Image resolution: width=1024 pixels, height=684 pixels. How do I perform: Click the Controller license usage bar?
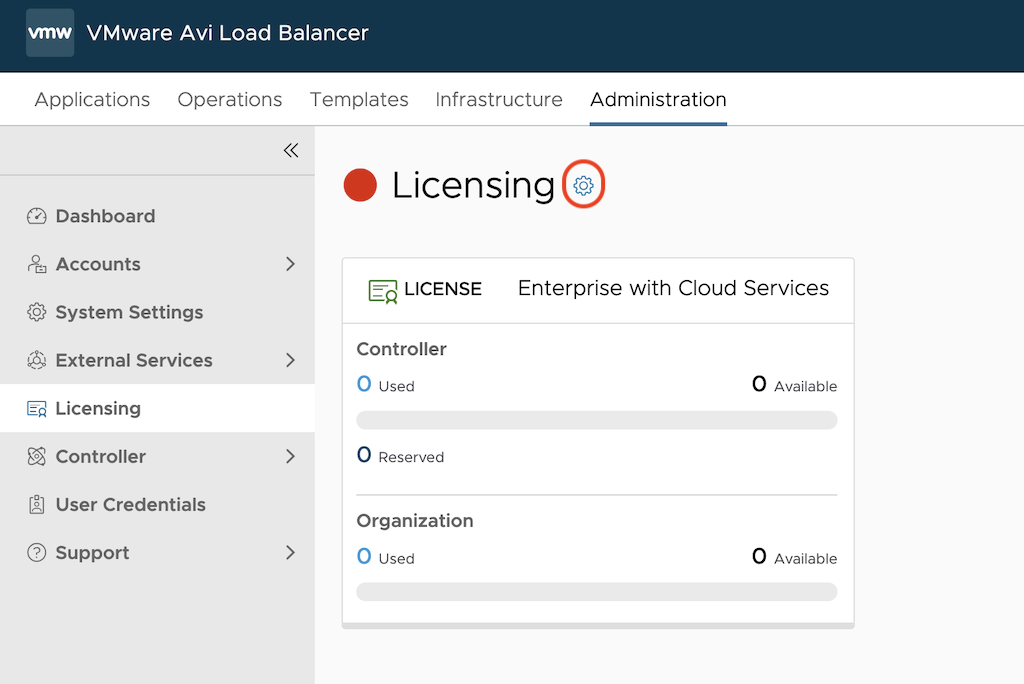(x=597, y=420)
